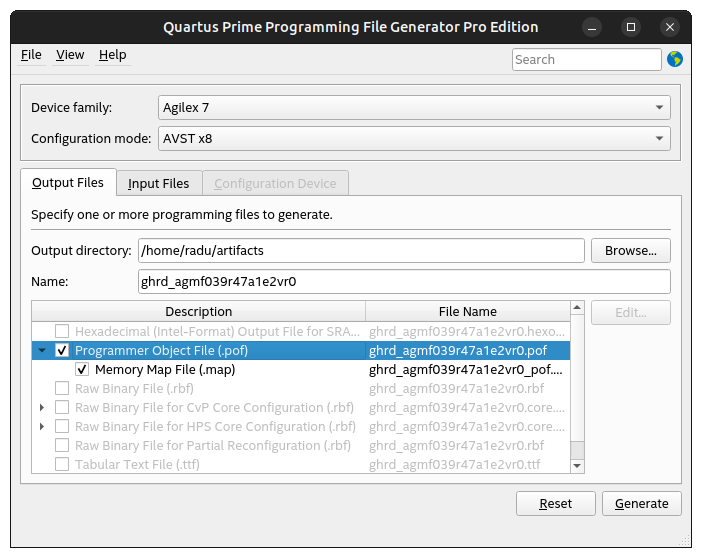Expand Raw Binary File for CvP Core Configuration
This screenshot has height=558, width=702.
[x=42, y=407]
